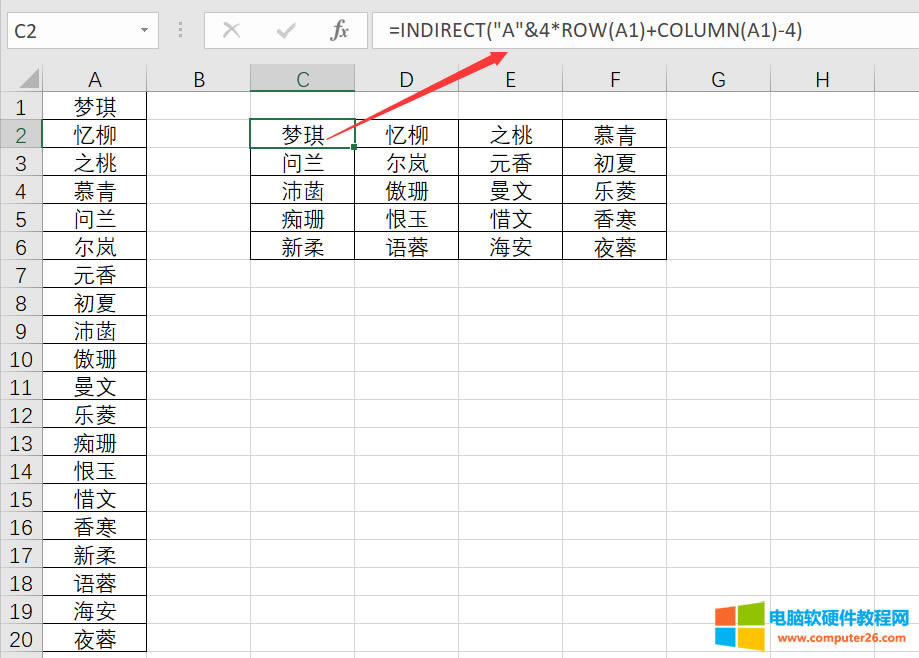Select row 1 header
The width and height of the screenshot is (919, 658).
[x=22, y=106]
